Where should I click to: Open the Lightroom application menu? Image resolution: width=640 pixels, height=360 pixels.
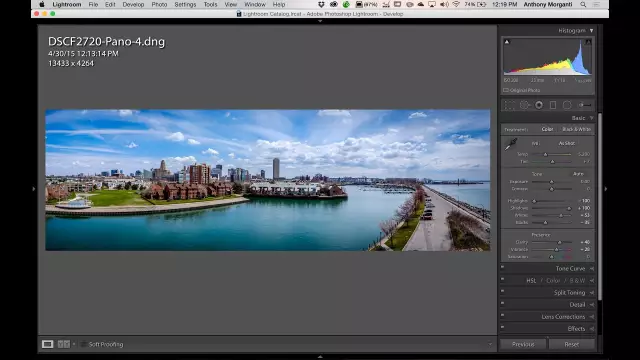67,4
